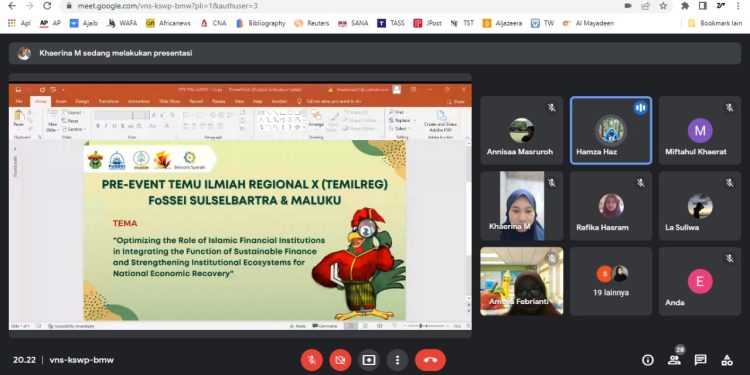Open the in-call chat panel
Screen dimensions: 750x375
700,360
